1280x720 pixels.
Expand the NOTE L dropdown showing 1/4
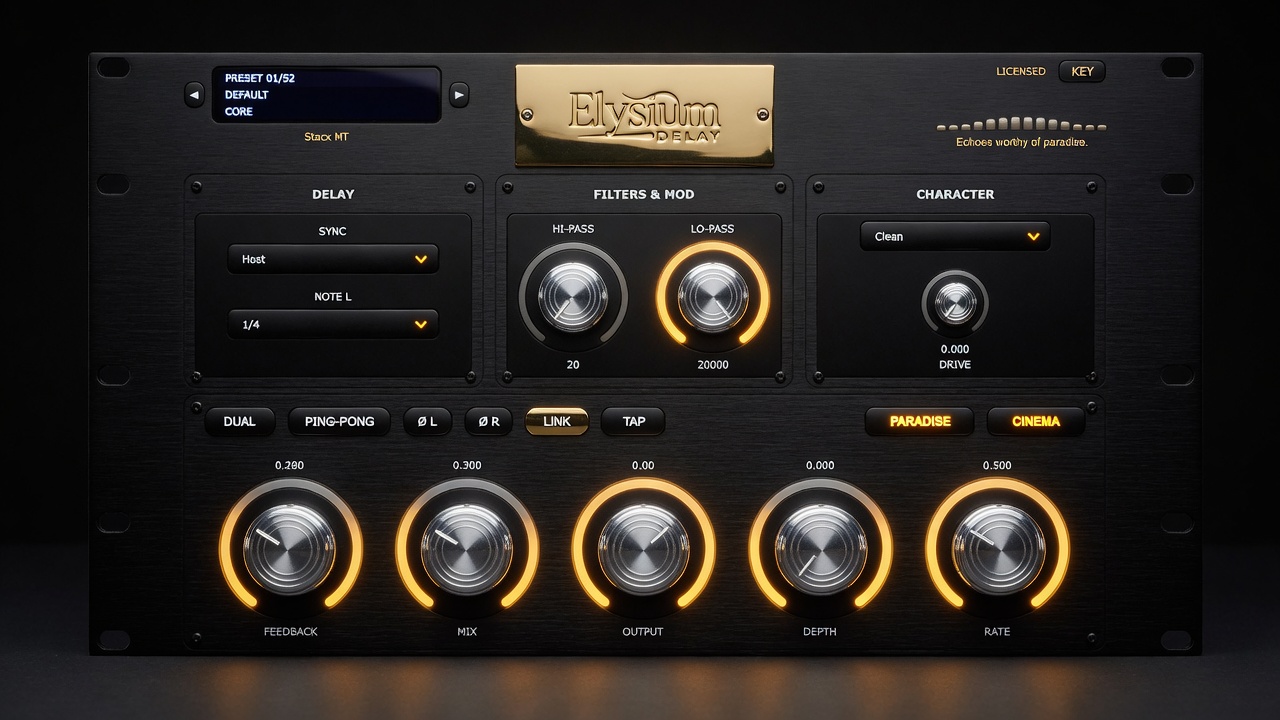(x=333, y=324)
